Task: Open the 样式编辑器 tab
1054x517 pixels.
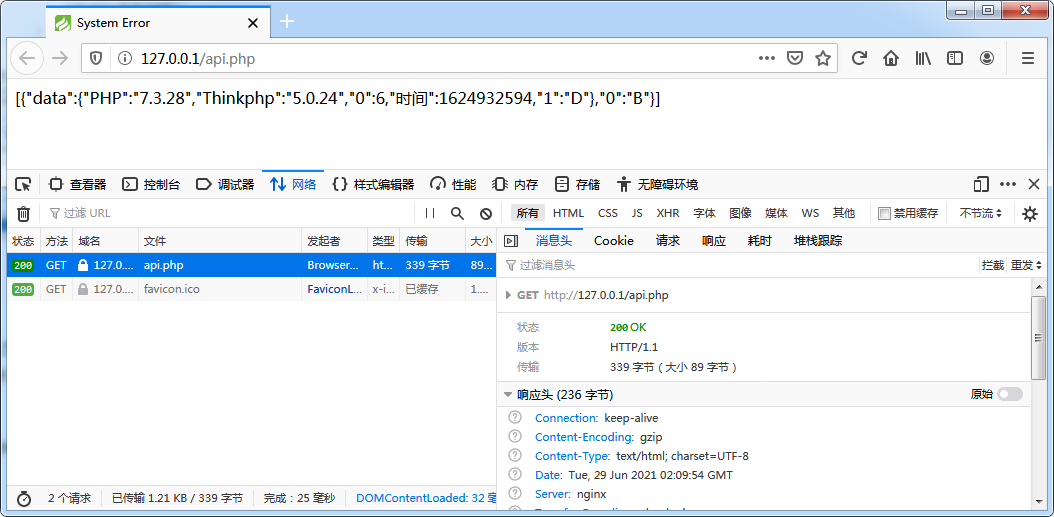Action: tap(374, 184)
